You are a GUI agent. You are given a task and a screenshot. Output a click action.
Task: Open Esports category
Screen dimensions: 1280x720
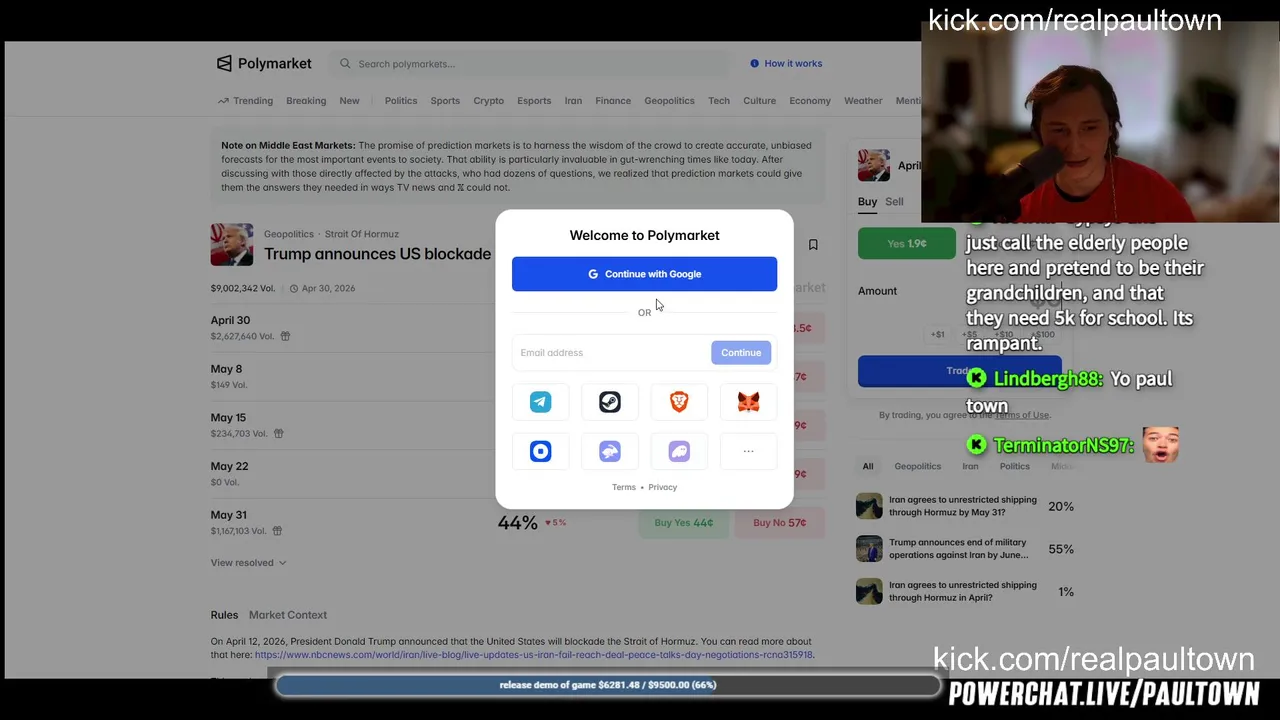point(534,101)
